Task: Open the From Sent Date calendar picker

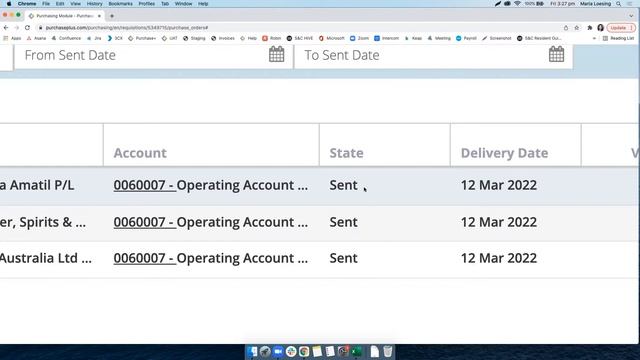Action: tap(276, 54)
